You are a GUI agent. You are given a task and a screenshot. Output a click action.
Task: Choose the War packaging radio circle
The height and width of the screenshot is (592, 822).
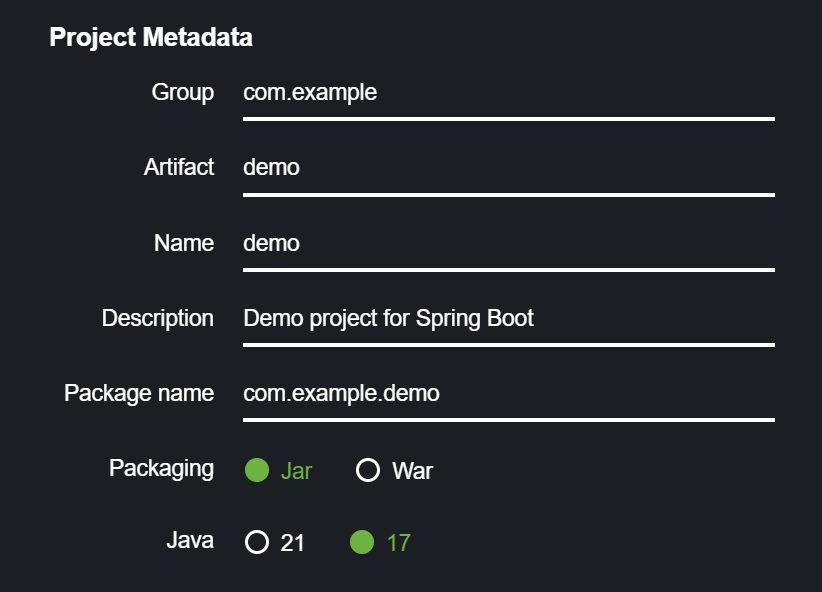coord(368,470)
